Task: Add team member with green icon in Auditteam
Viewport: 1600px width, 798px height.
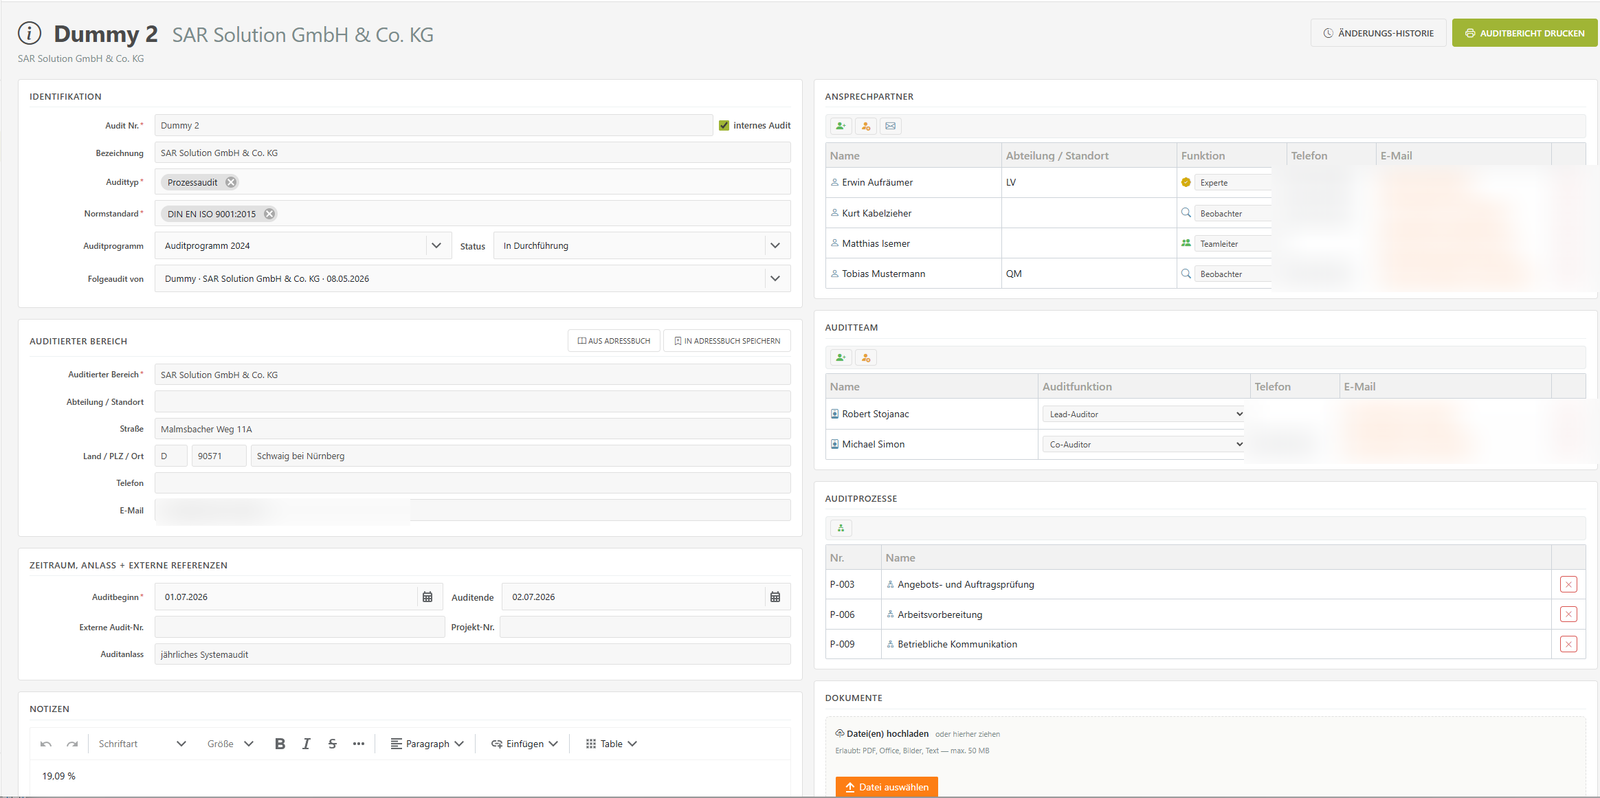Action: (841, 357)
